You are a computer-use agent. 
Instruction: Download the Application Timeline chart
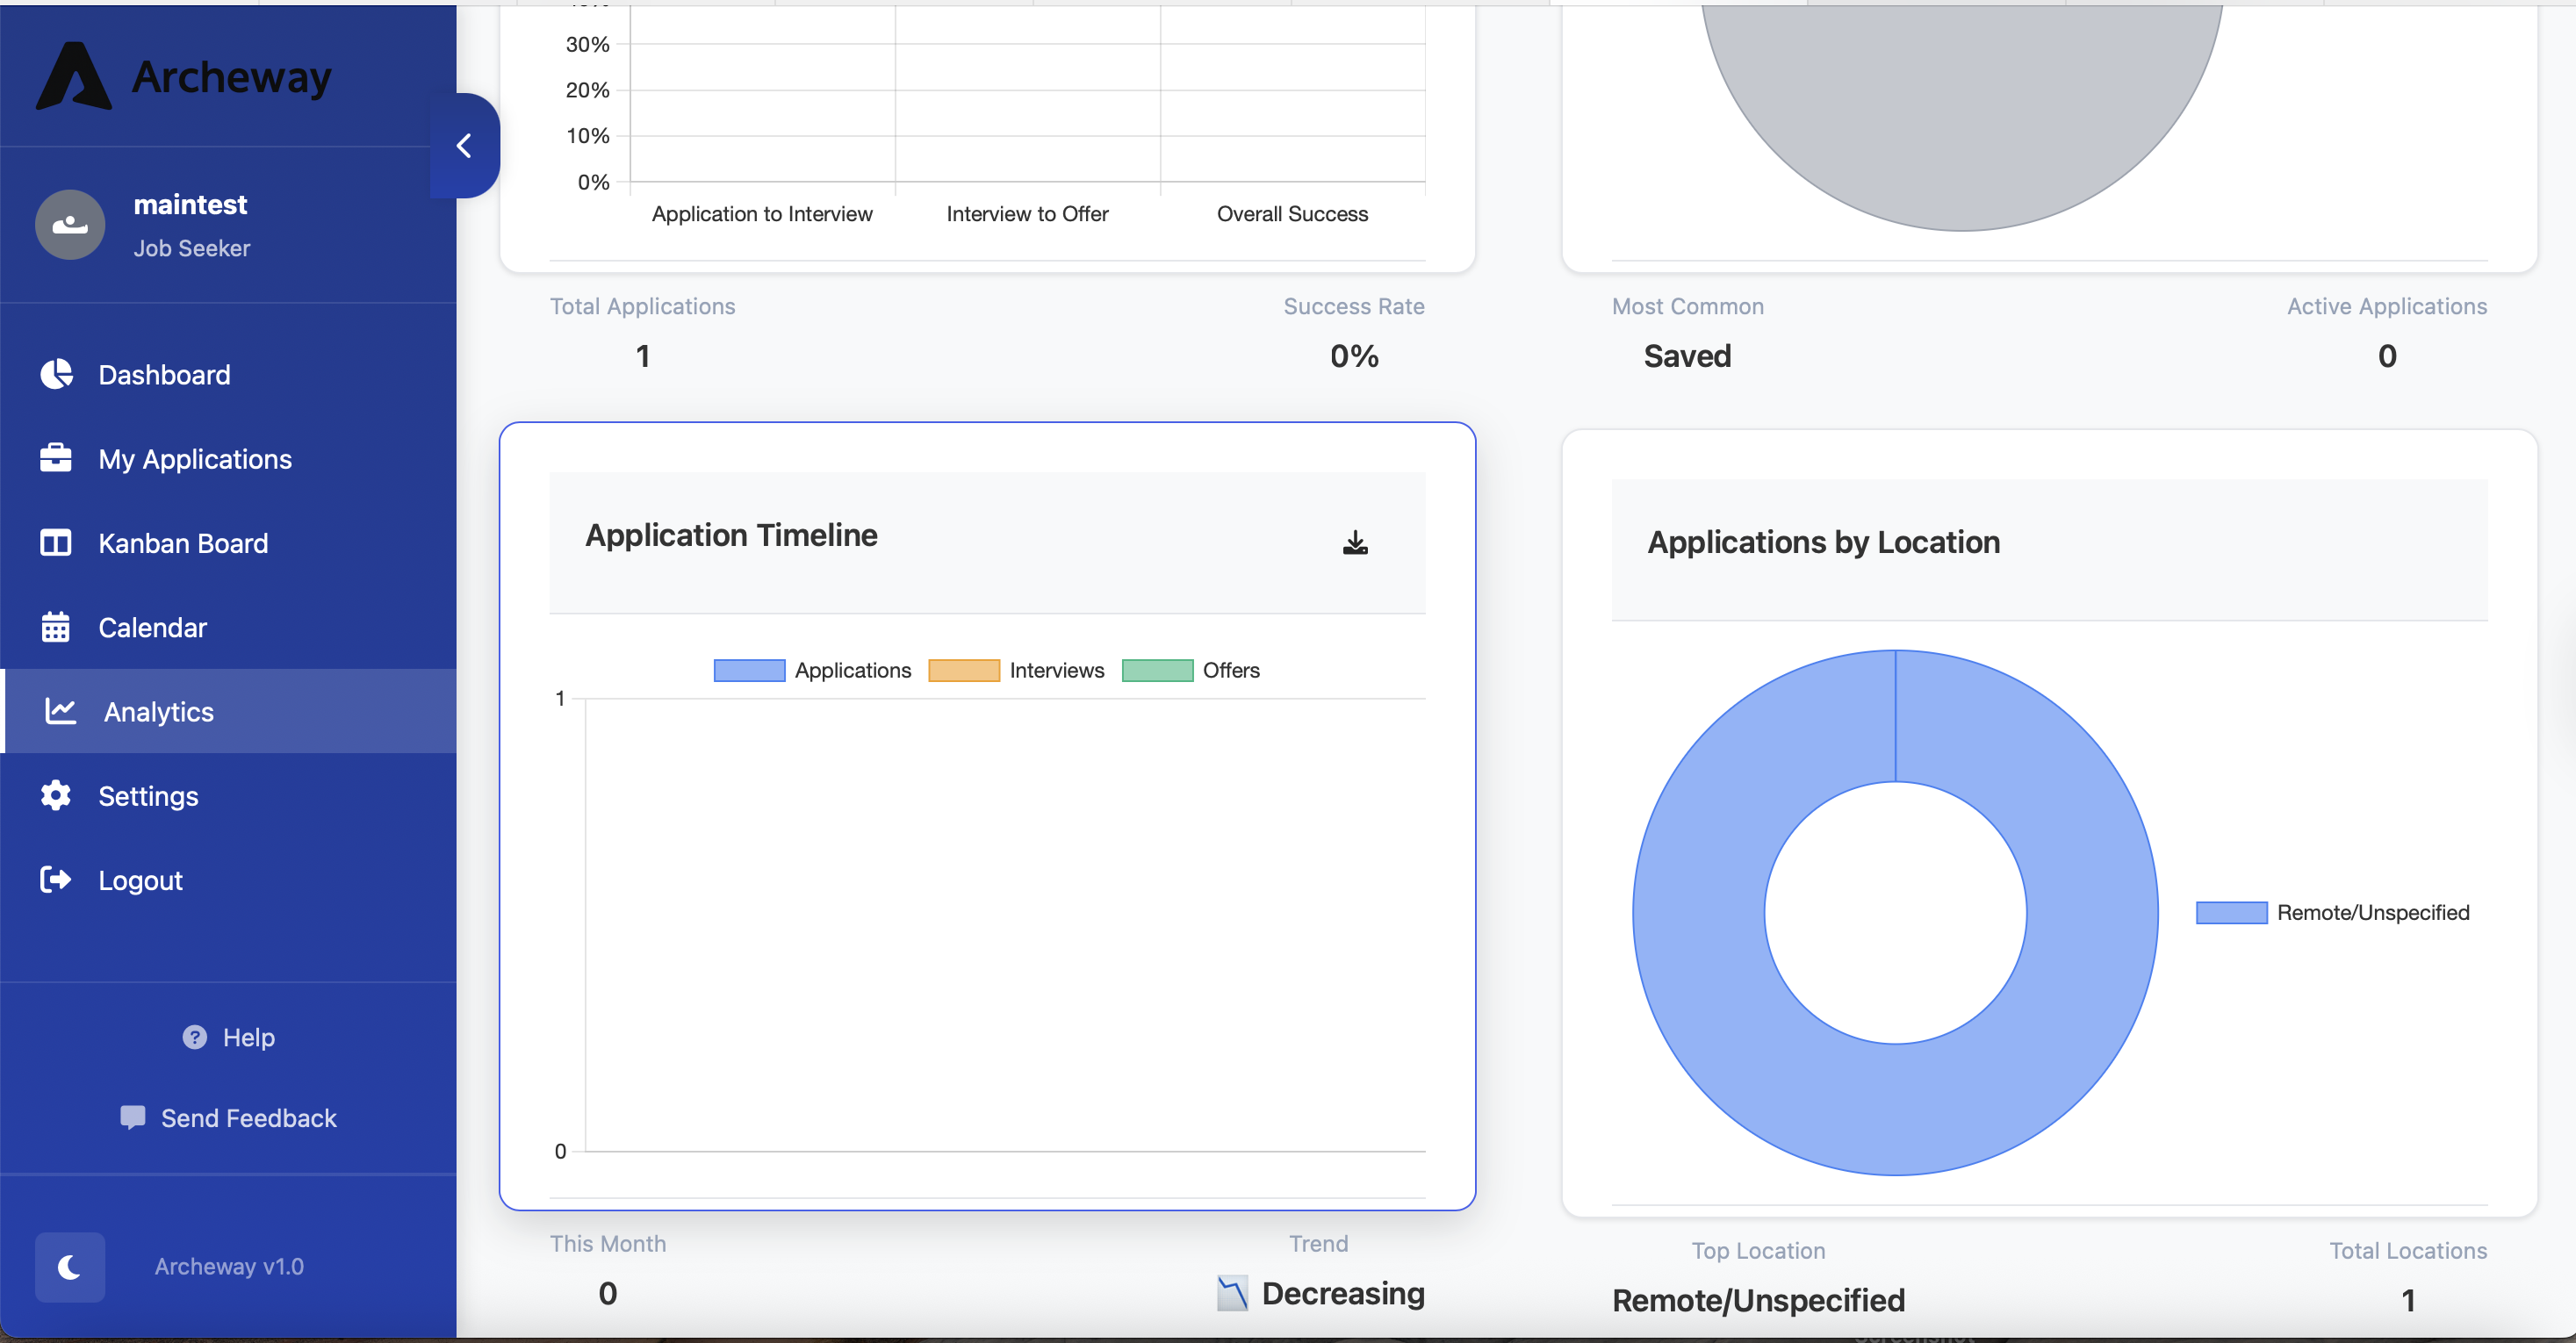(x=1355, y=542)
